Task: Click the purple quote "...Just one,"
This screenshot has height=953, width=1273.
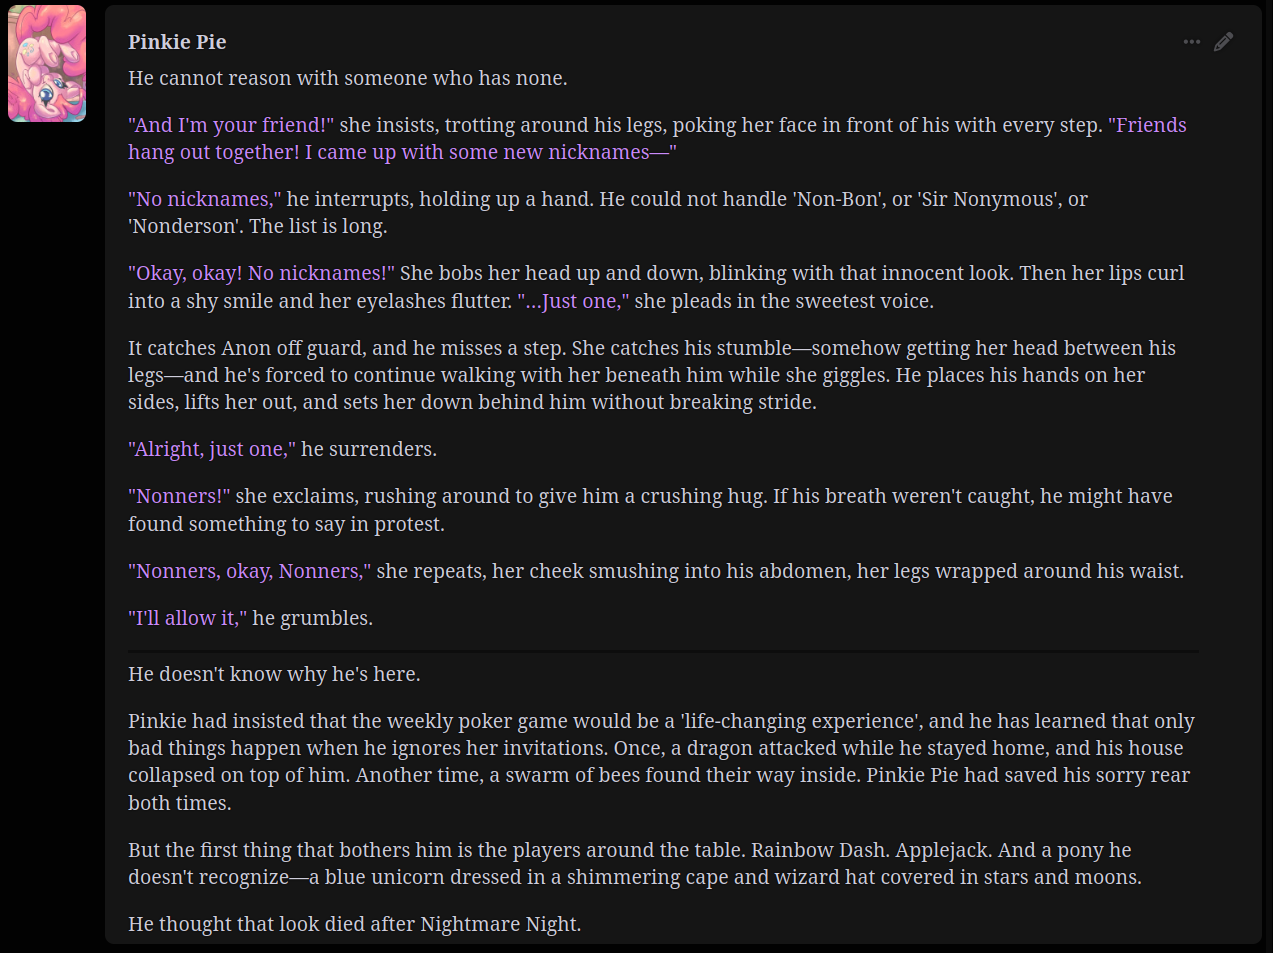Action: pyautogui.click(x=573, y=301)
